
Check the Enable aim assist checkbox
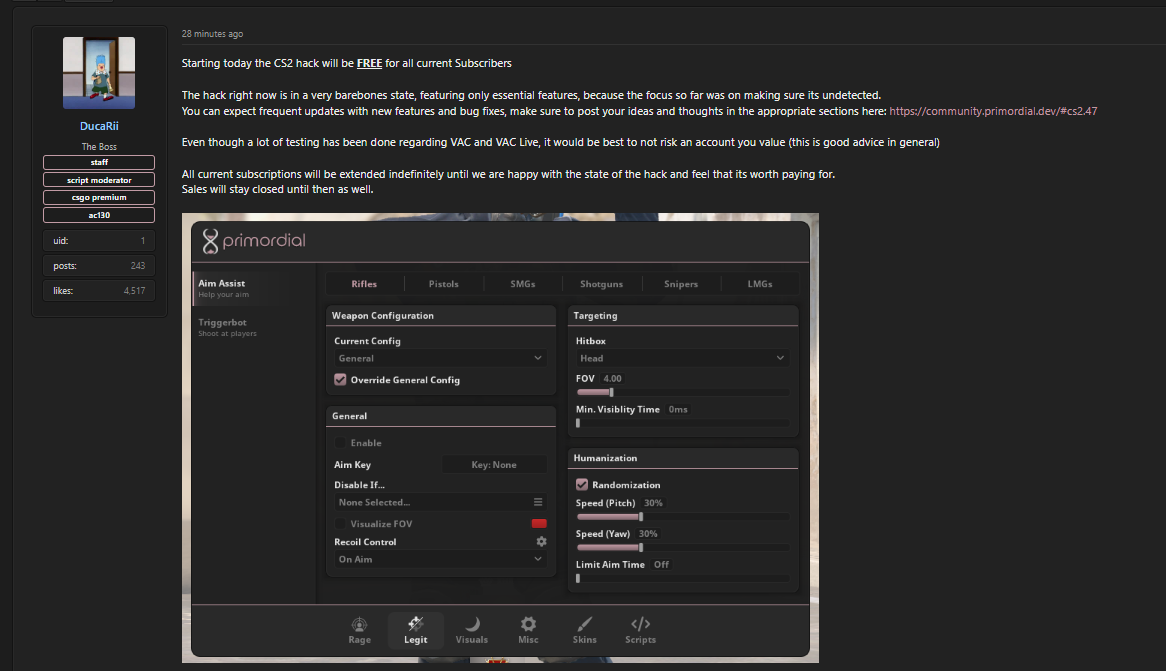point(341,443)
